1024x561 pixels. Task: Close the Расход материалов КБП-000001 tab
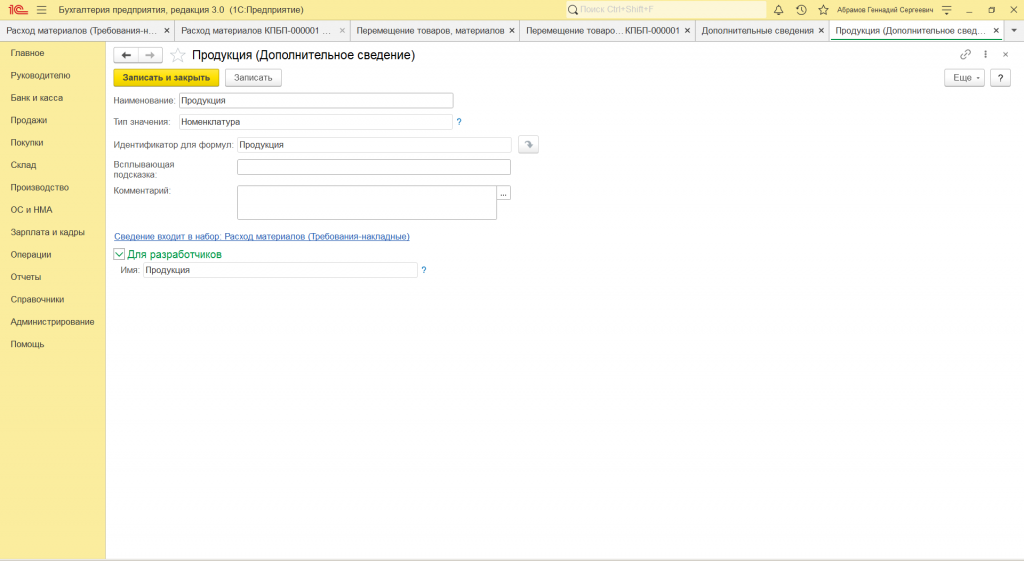pyautogui.click(x=342, y=31)
